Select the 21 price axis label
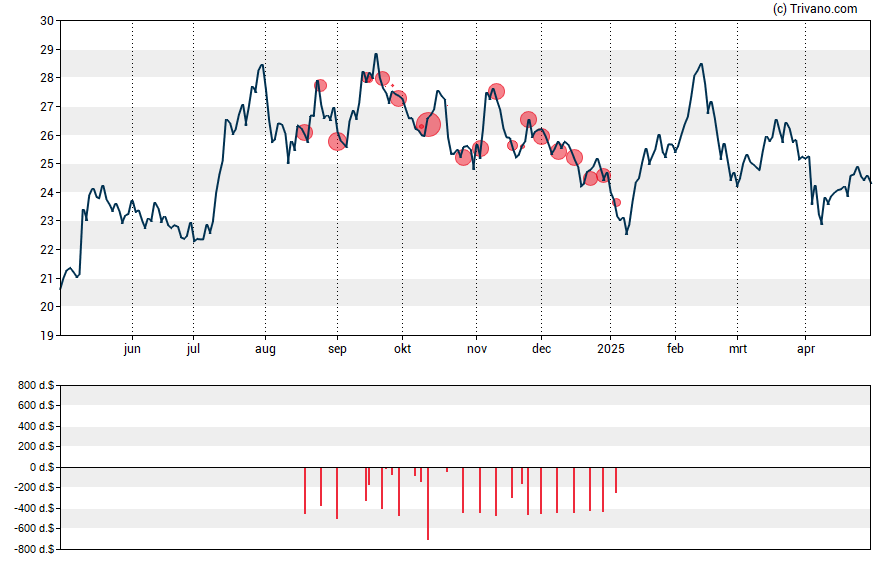Image resolution: width=888 pixels, height=565 pixels. click(47, 279)
